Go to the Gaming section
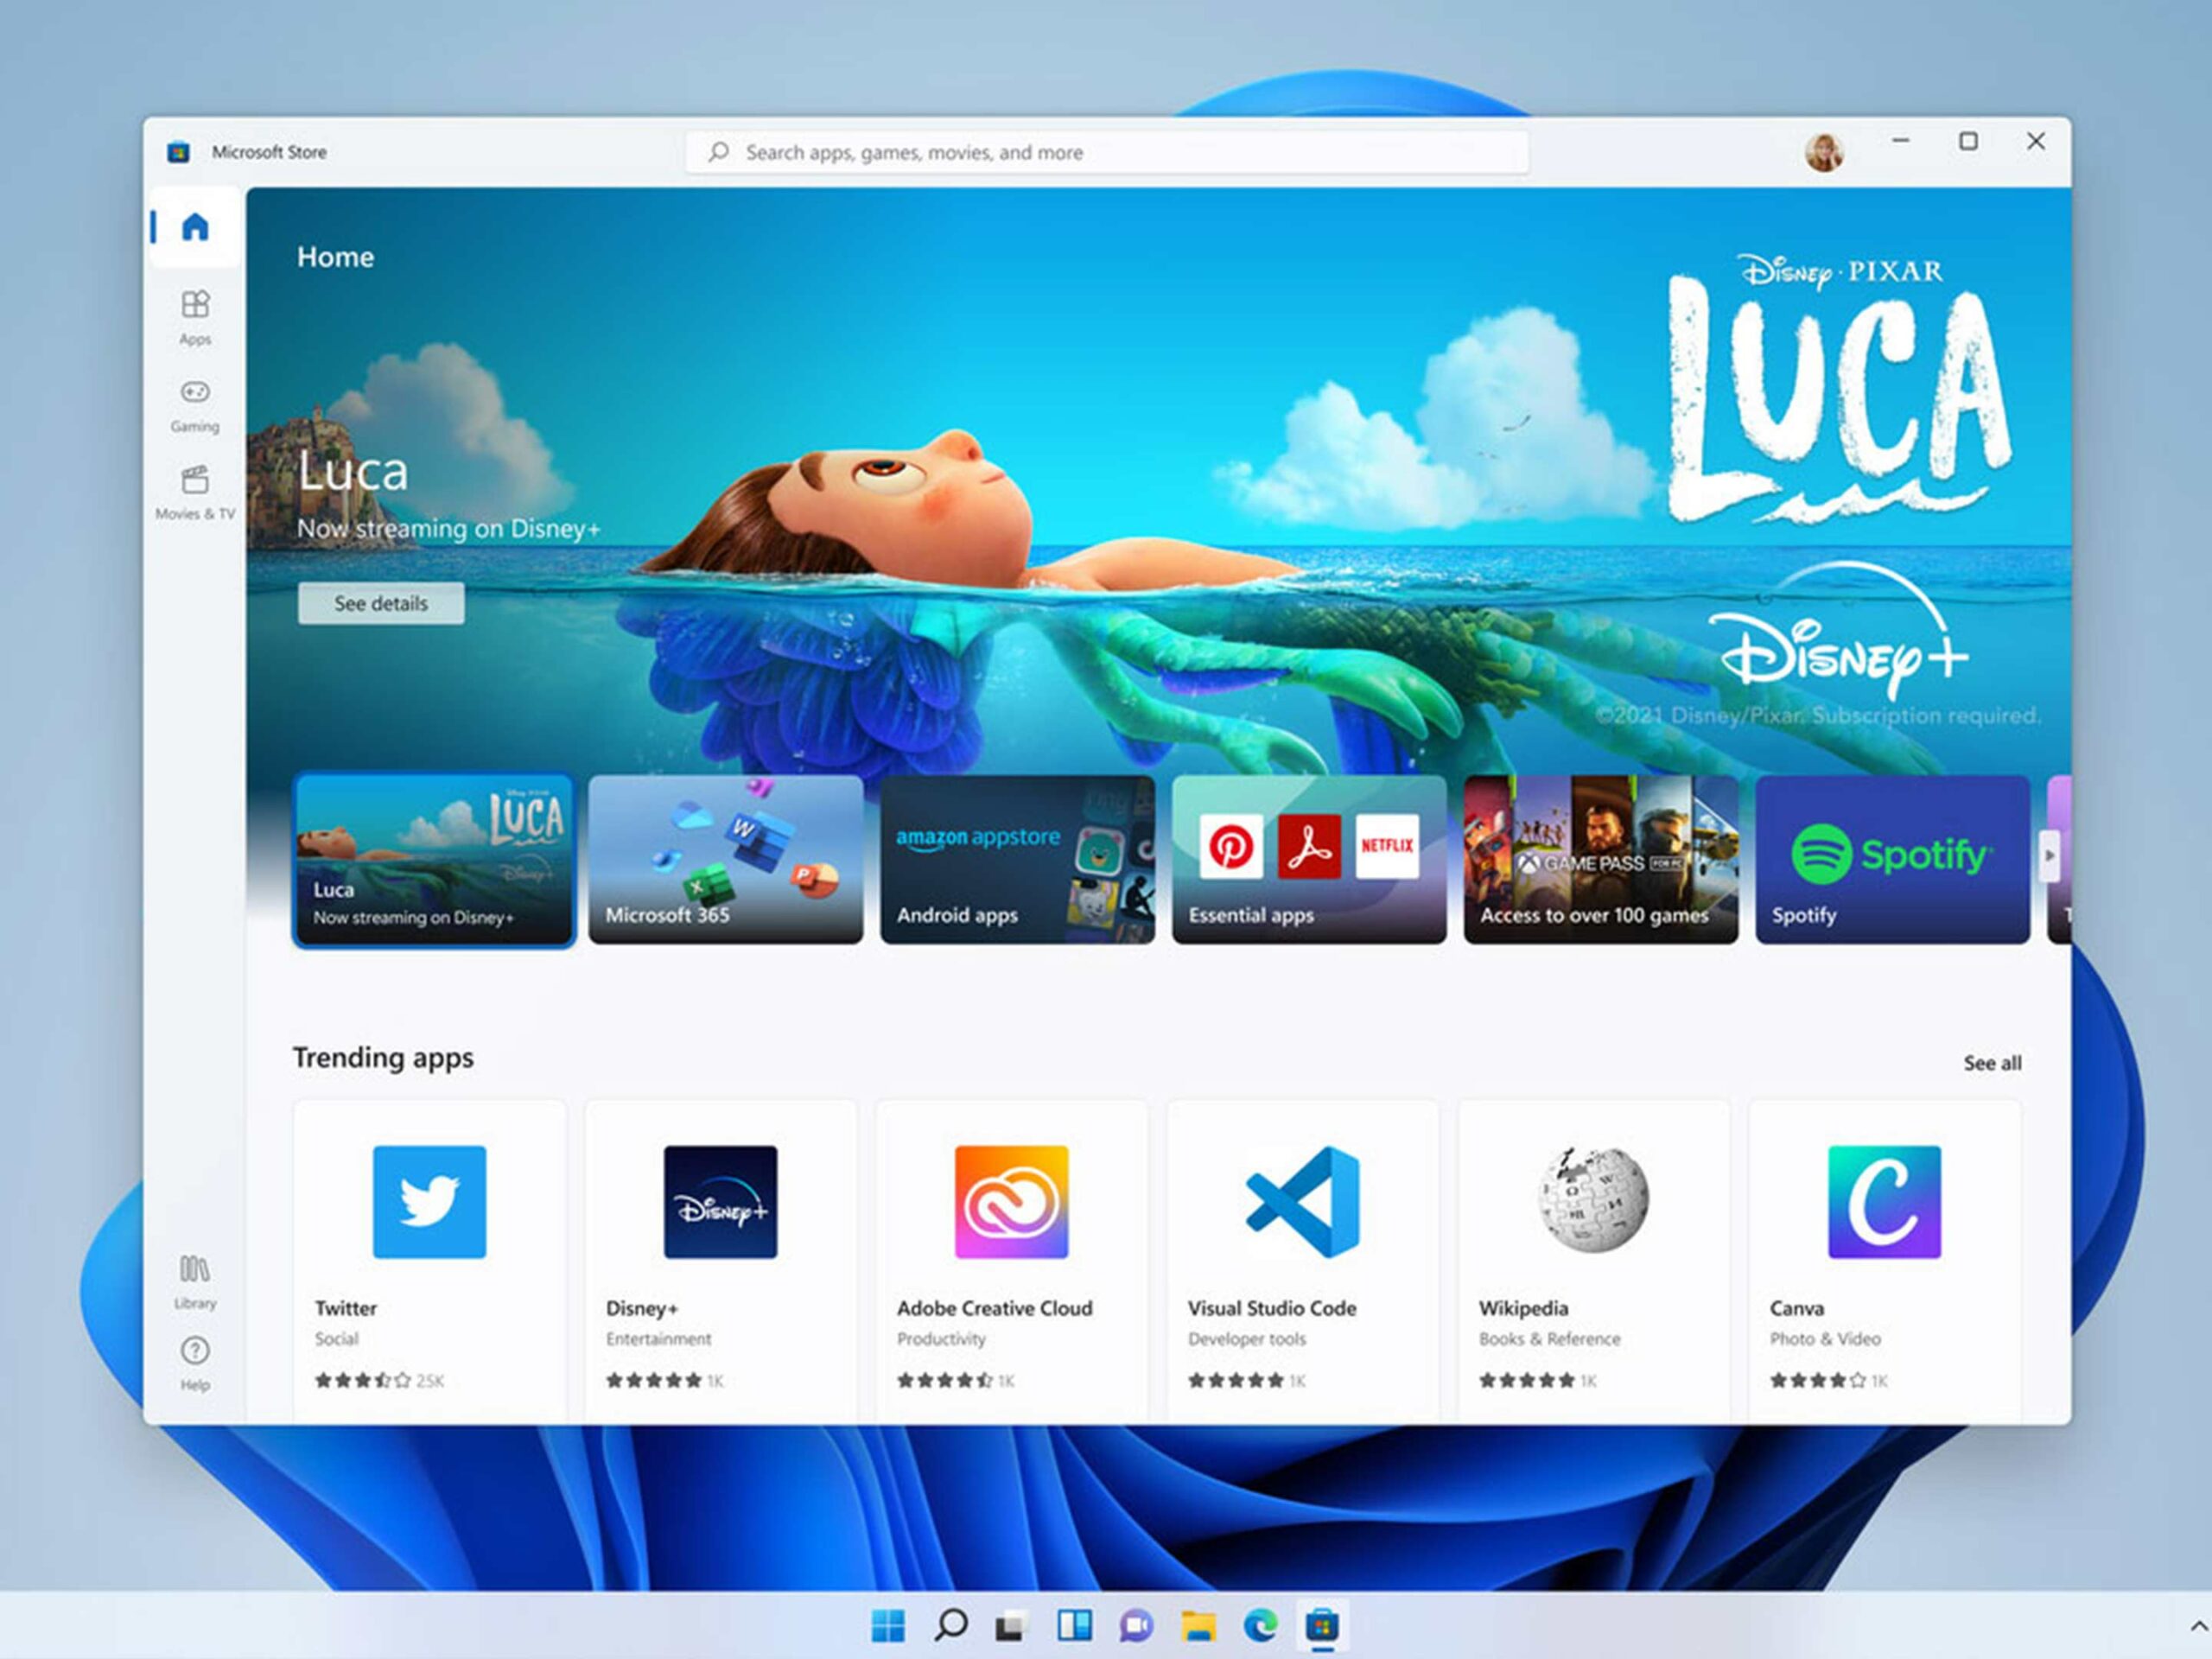2212x1659 pixels. tap(195, 403)
